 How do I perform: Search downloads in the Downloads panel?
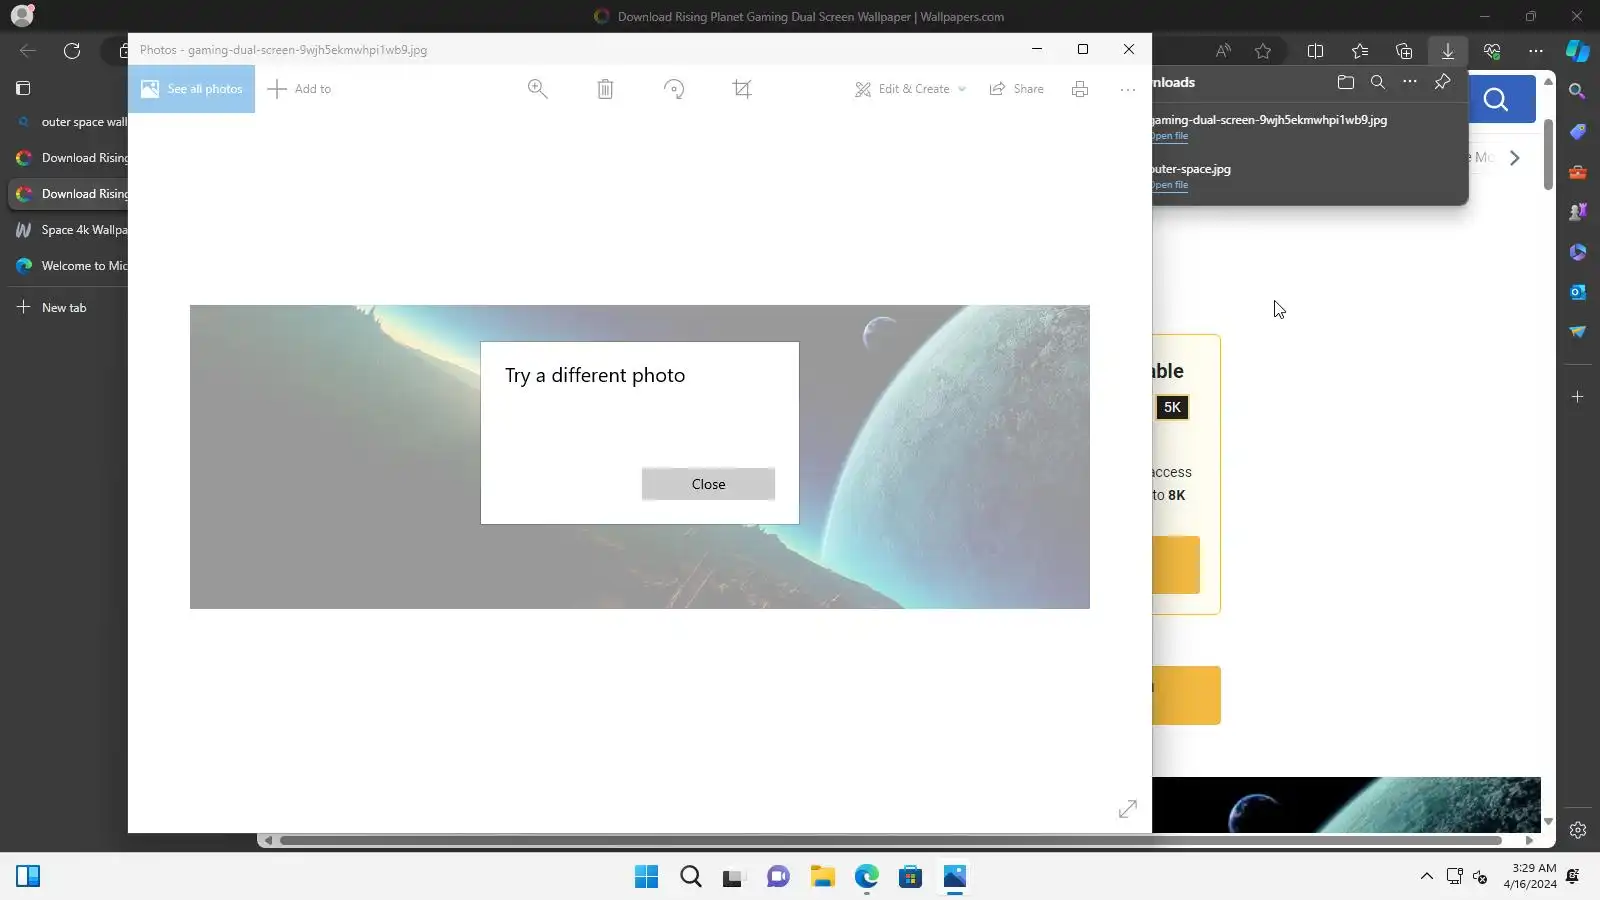(x=1378, y=82)
